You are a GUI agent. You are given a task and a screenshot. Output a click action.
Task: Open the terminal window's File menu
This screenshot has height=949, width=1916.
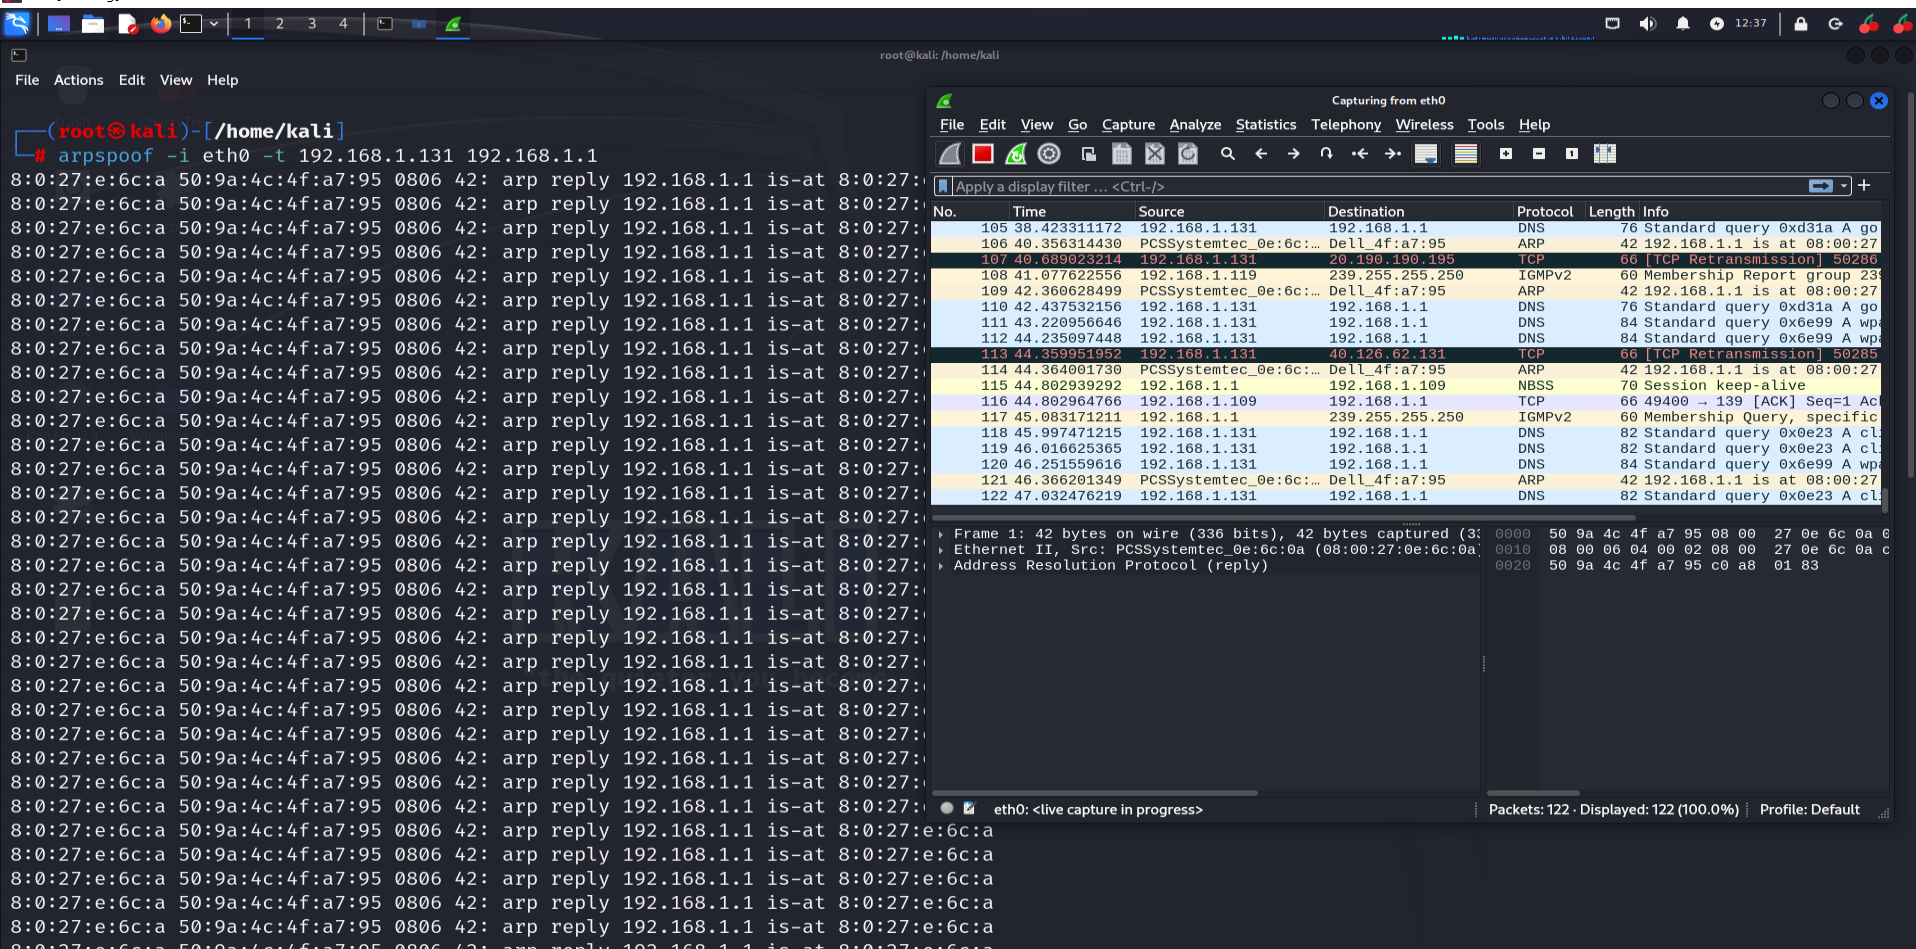click(x=27, y=80)
